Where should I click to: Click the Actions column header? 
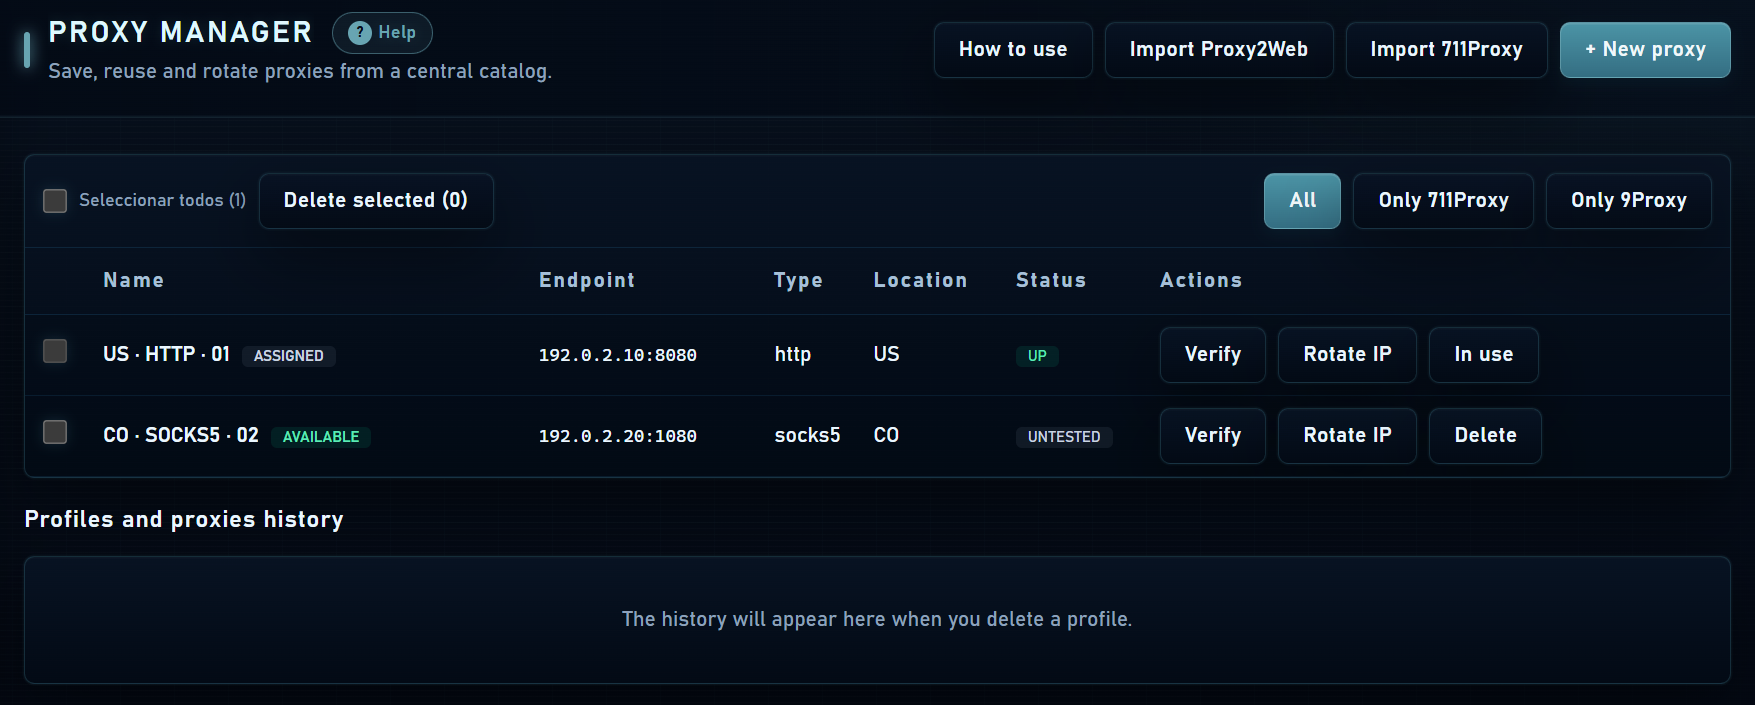coord(1201,281)
